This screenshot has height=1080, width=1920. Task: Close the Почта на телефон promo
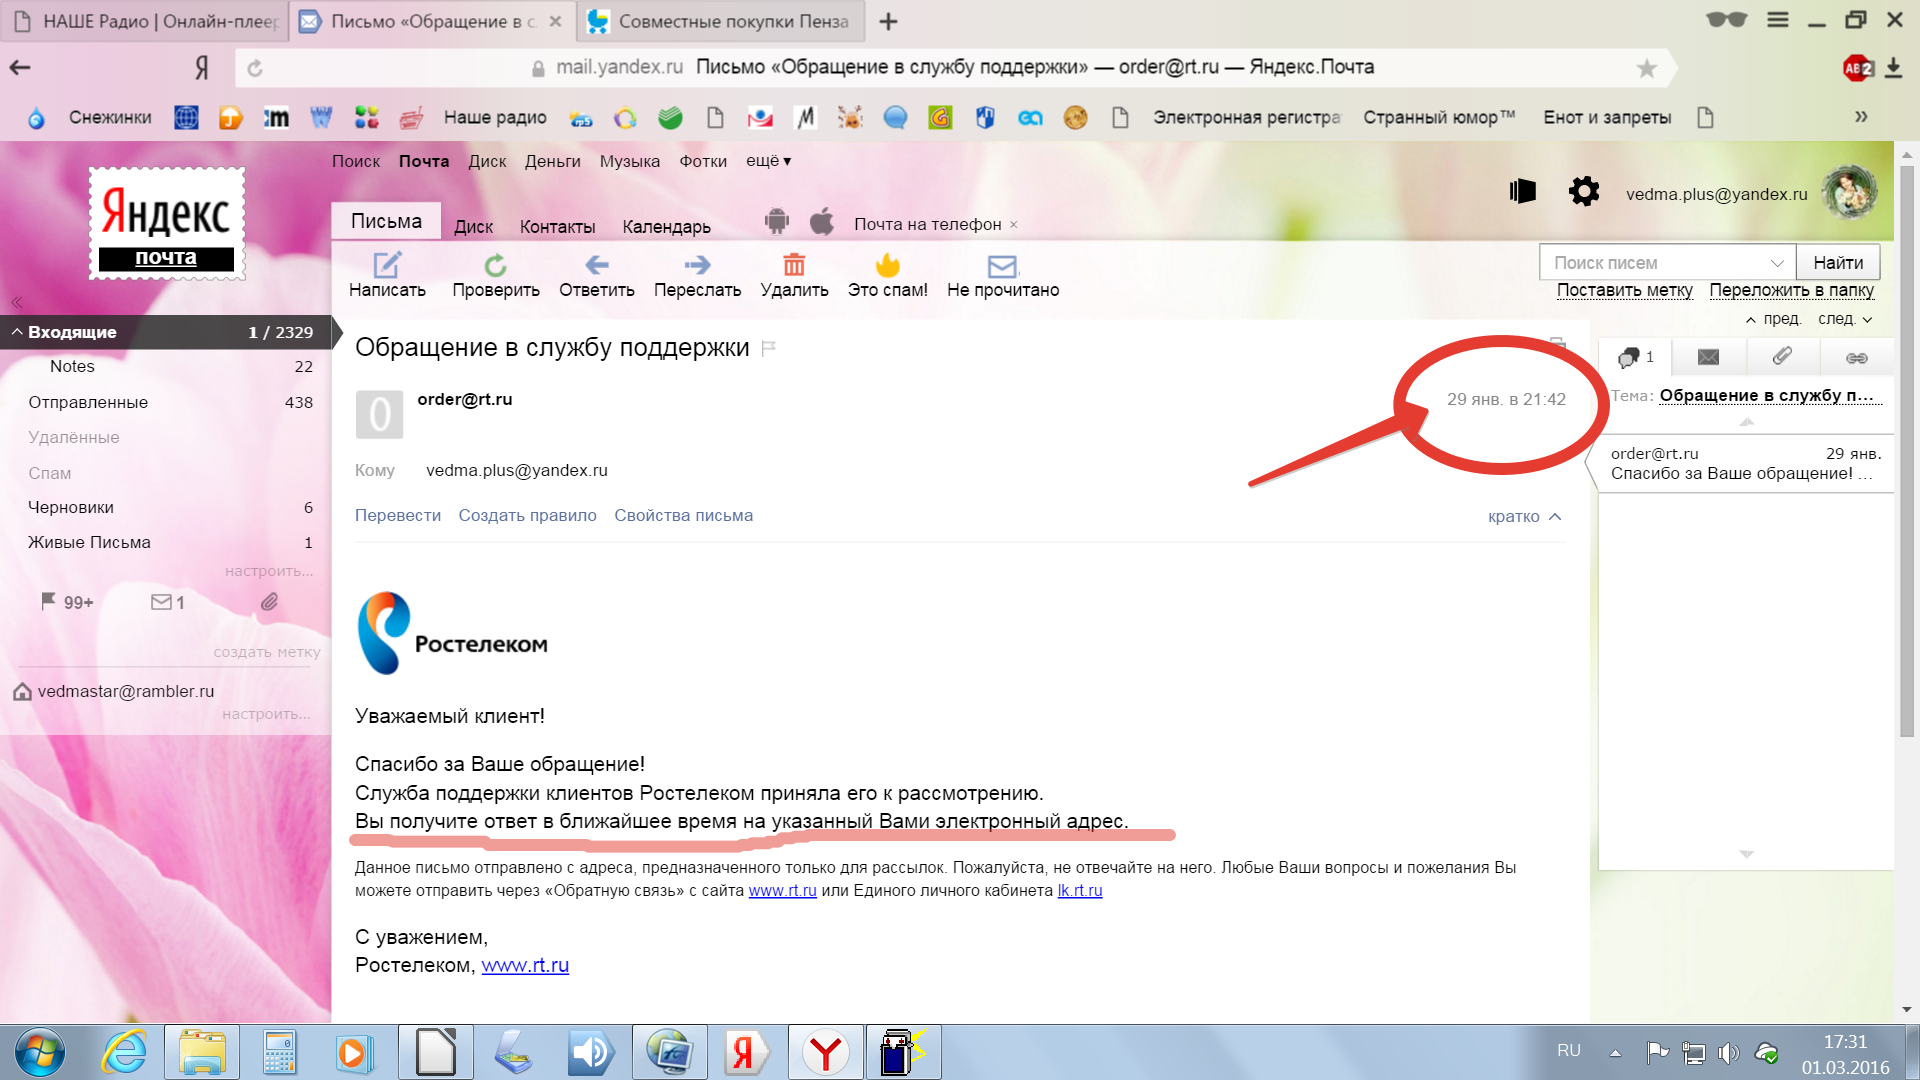point(1013,225)
